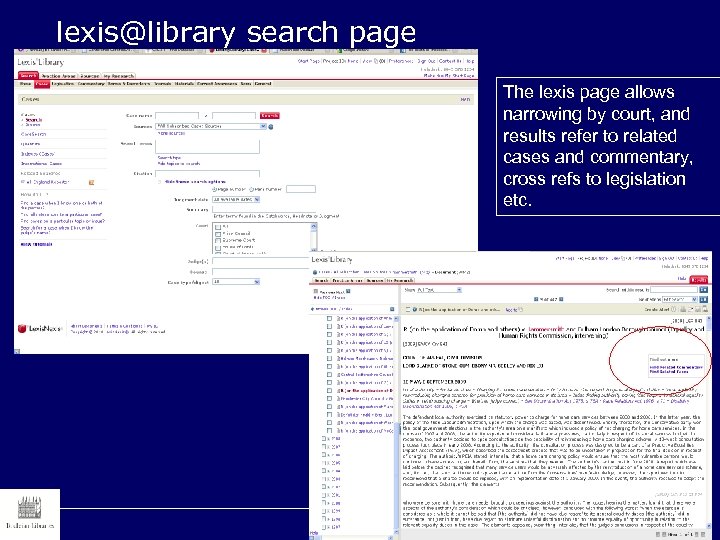The width and height of the screenshot is (720, 540).
Task: Click Find Related Commentary link
Action: (676, 367)
